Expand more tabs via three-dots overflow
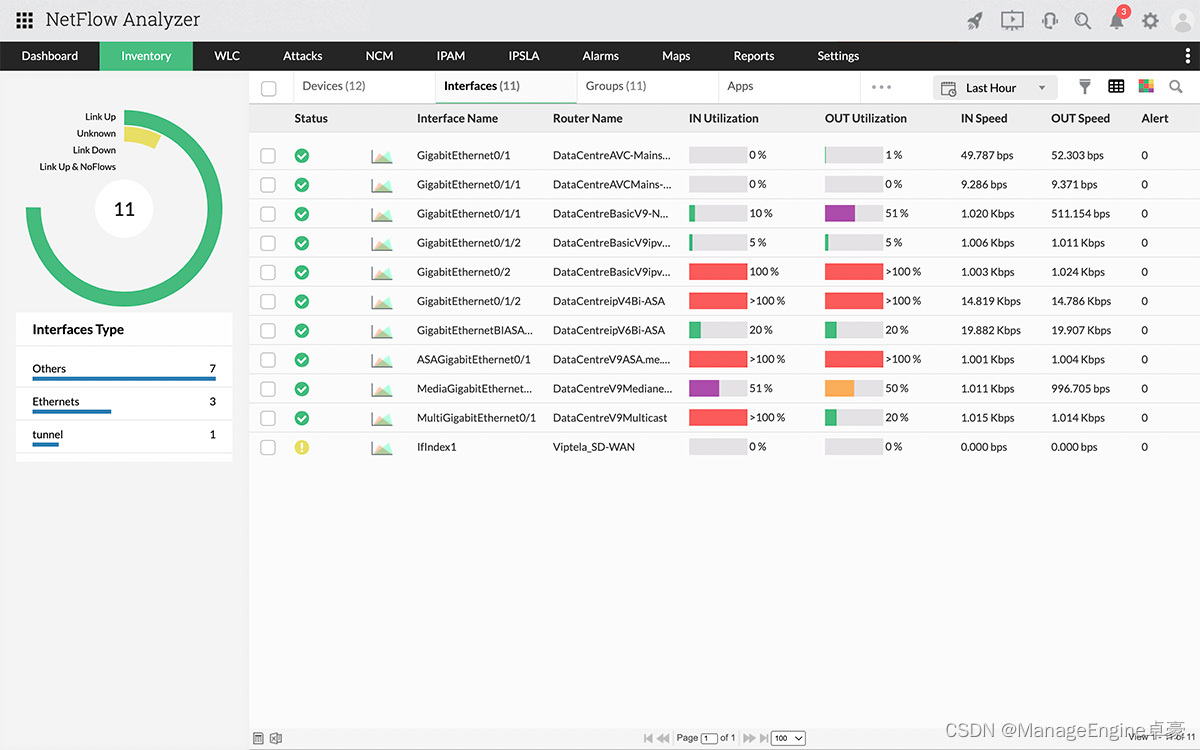 tap(881, 87)
